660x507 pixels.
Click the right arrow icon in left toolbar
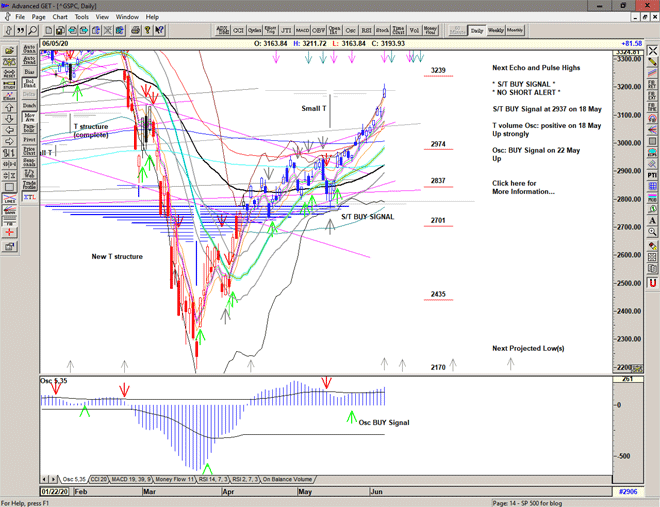tap(9, 141)
